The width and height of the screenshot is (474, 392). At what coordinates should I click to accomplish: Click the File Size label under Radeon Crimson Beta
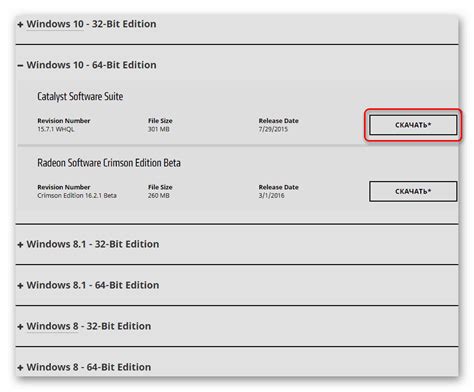[x=160, y=187]
